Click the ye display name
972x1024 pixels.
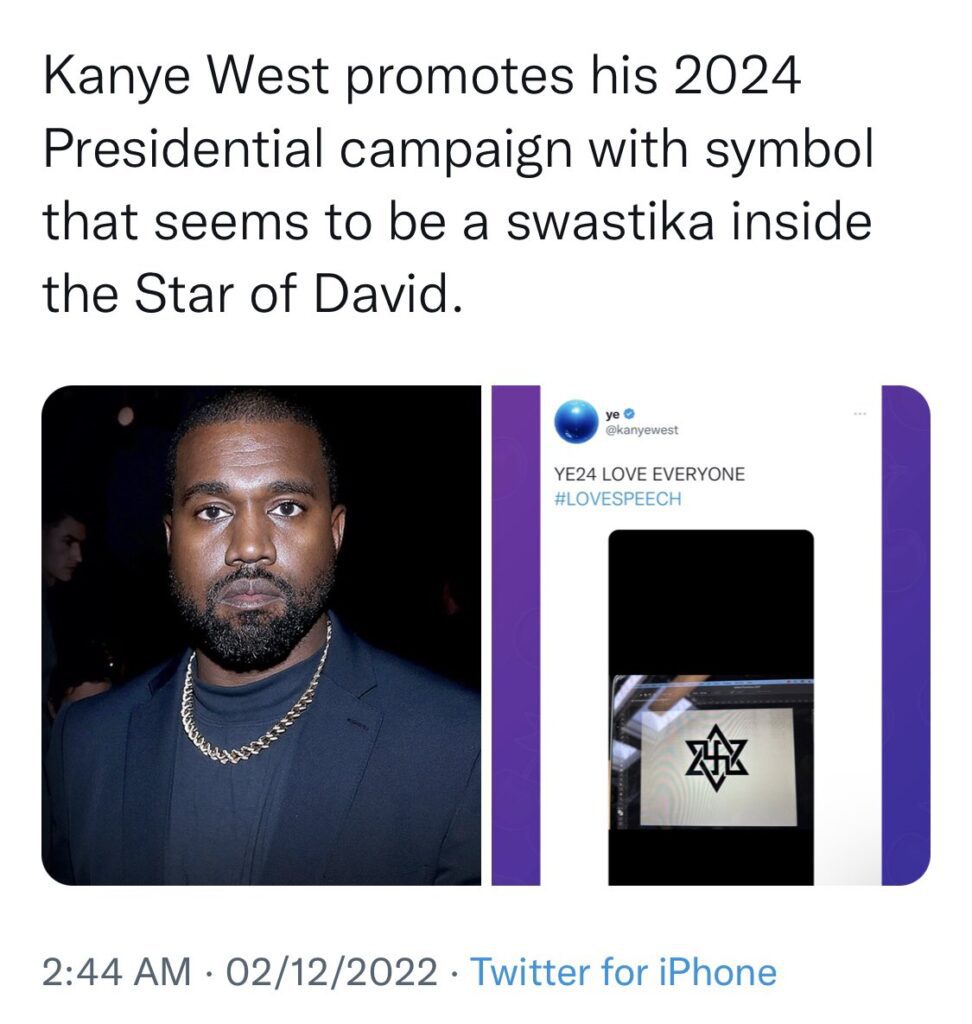click(x=613, y=414)
